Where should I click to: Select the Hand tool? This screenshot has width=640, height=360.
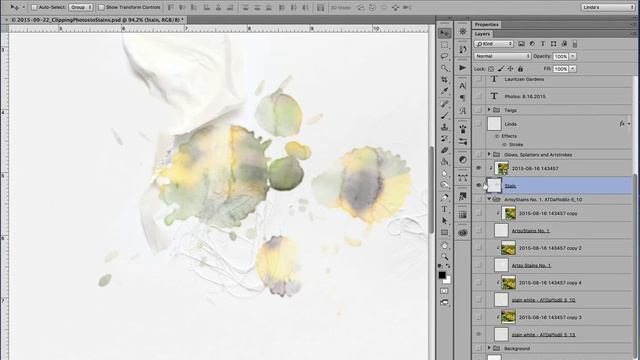[x=444, y=245]
